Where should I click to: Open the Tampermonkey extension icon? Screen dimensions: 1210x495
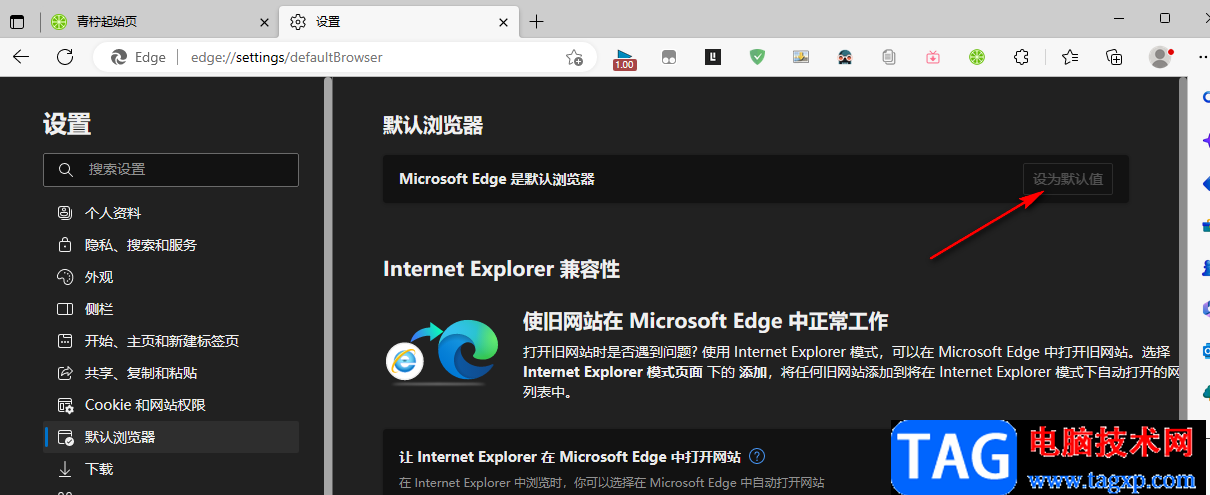669,58
